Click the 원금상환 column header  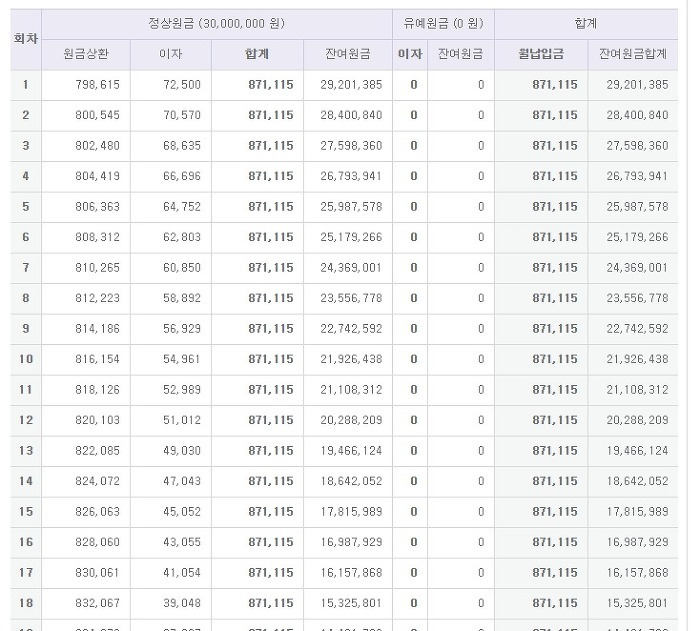(86, 54)
